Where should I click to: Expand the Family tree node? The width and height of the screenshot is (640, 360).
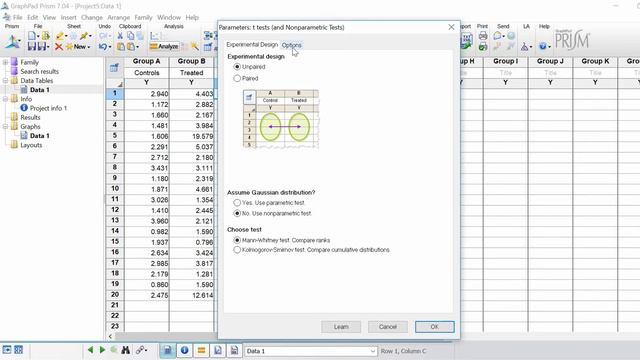tap(5, 62)
